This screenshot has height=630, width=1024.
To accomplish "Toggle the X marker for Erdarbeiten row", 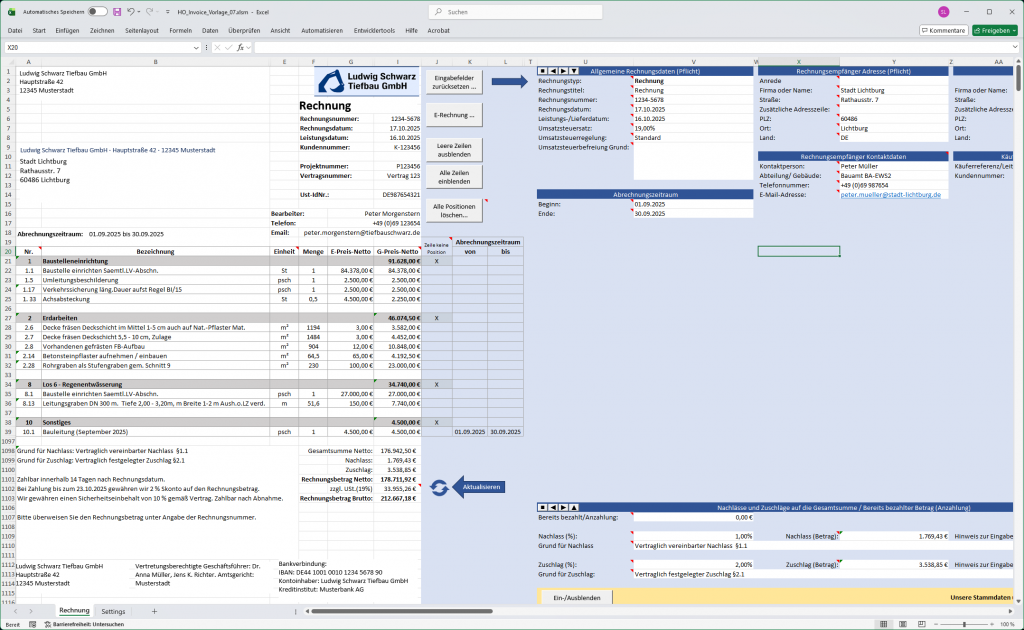I will (436, 317).
